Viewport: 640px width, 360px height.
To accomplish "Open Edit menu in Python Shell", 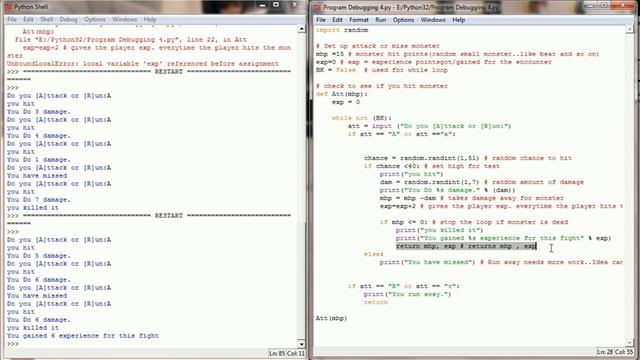I will point(28,20).
